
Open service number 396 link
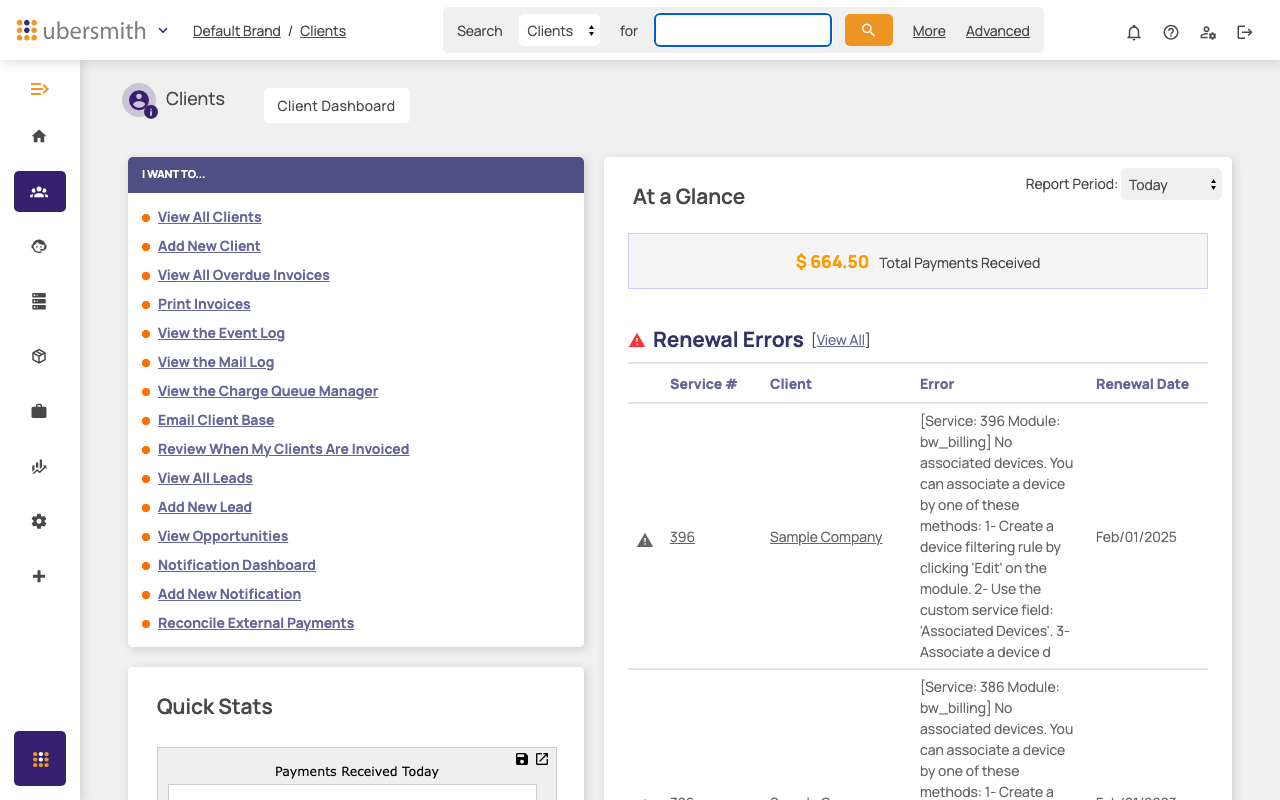[682, 537]
